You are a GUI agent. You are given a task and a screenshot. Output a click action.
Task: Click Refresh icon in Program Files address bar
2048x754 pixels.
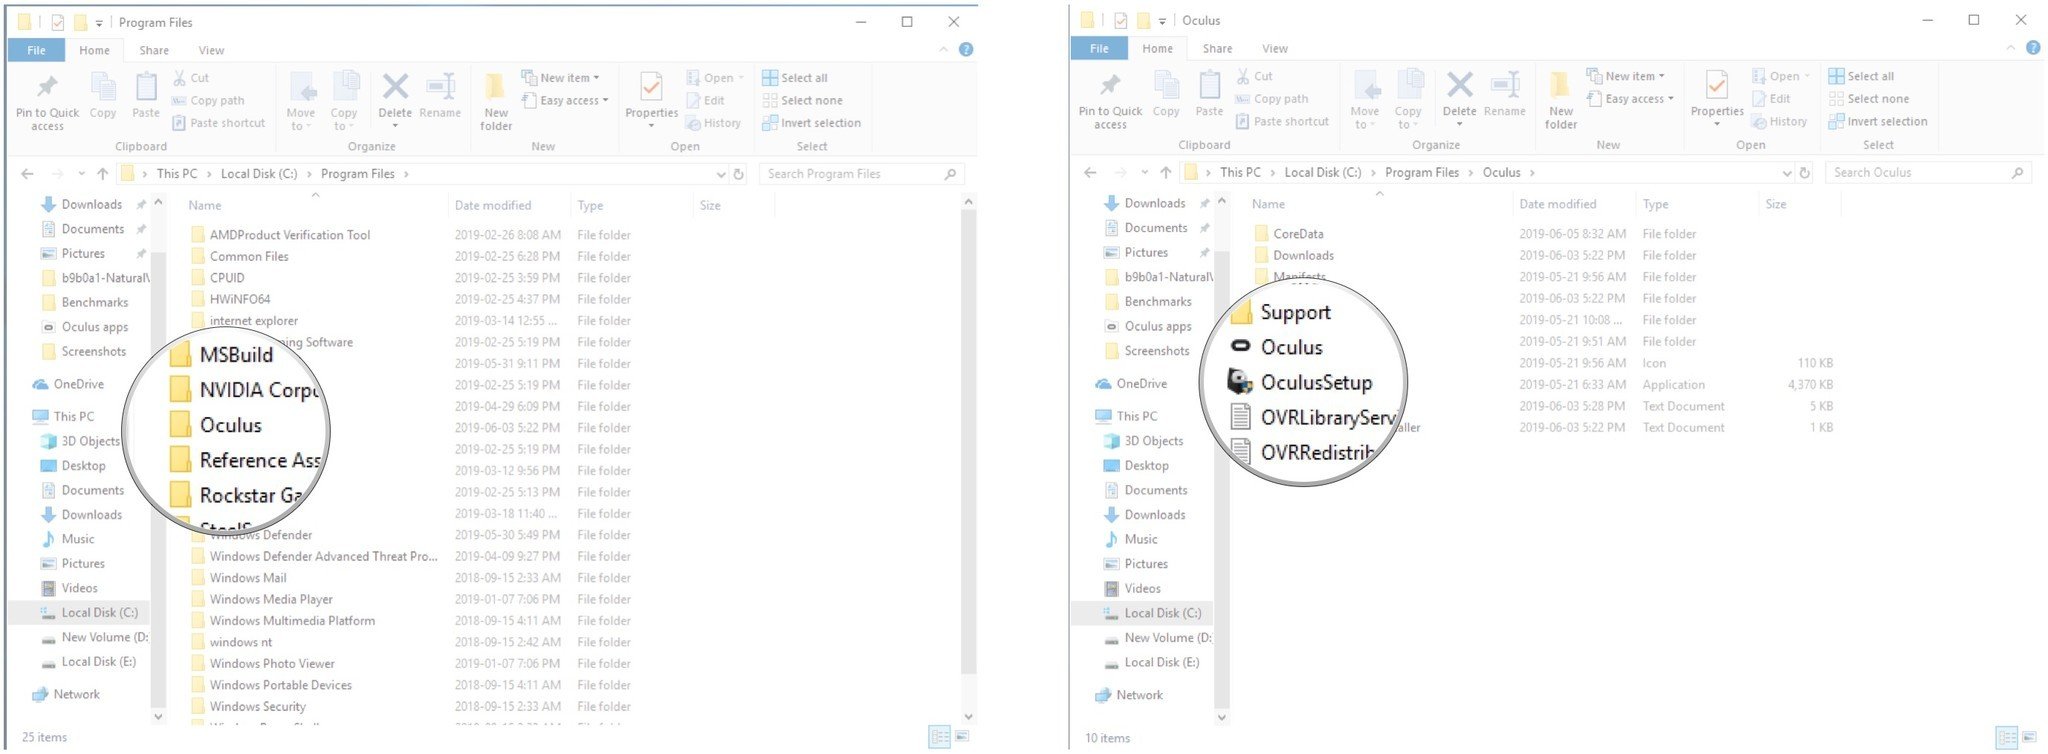pos(739,174)
